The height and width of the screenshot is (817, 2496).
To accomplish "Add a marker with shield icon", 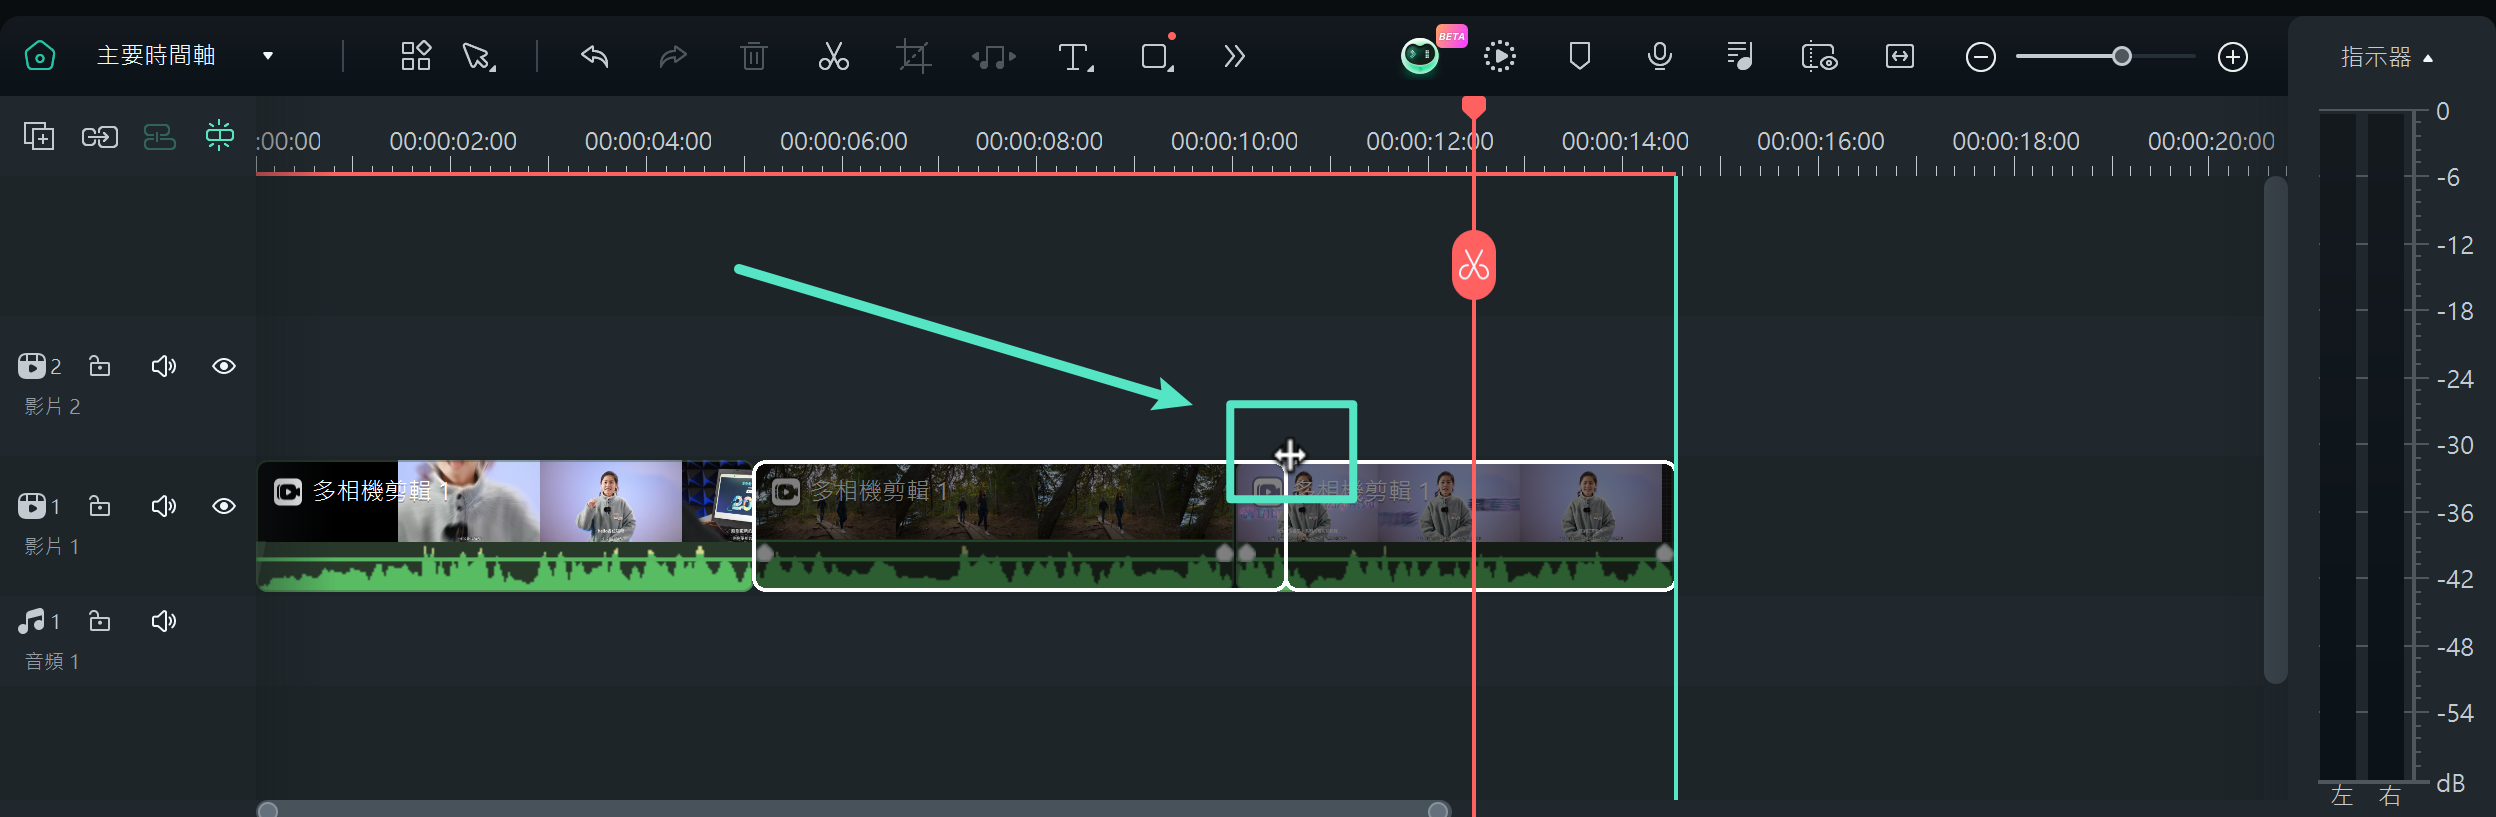I will click(1580, 56).
